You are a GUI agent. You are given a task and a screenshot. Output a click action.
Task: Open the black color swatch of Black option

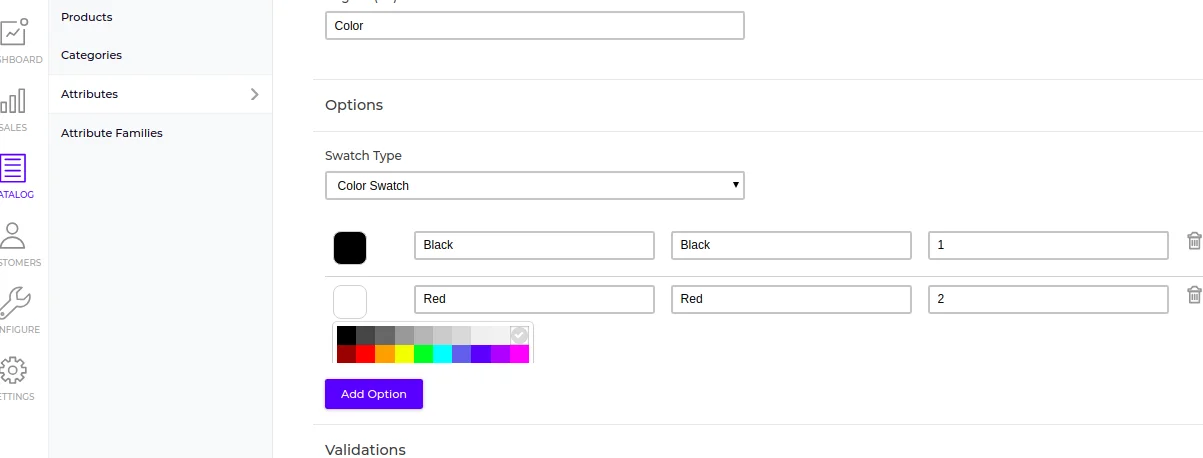[350, 248]
